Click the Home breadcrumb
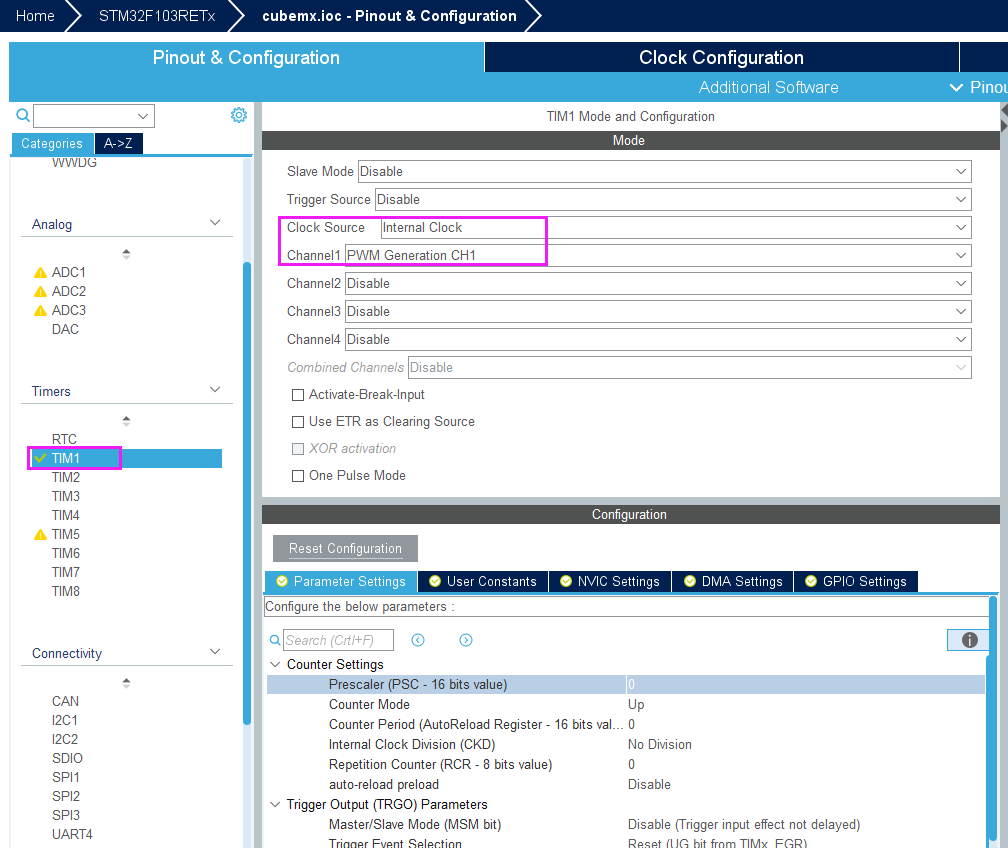1008x848 pixels. (35, 16)
